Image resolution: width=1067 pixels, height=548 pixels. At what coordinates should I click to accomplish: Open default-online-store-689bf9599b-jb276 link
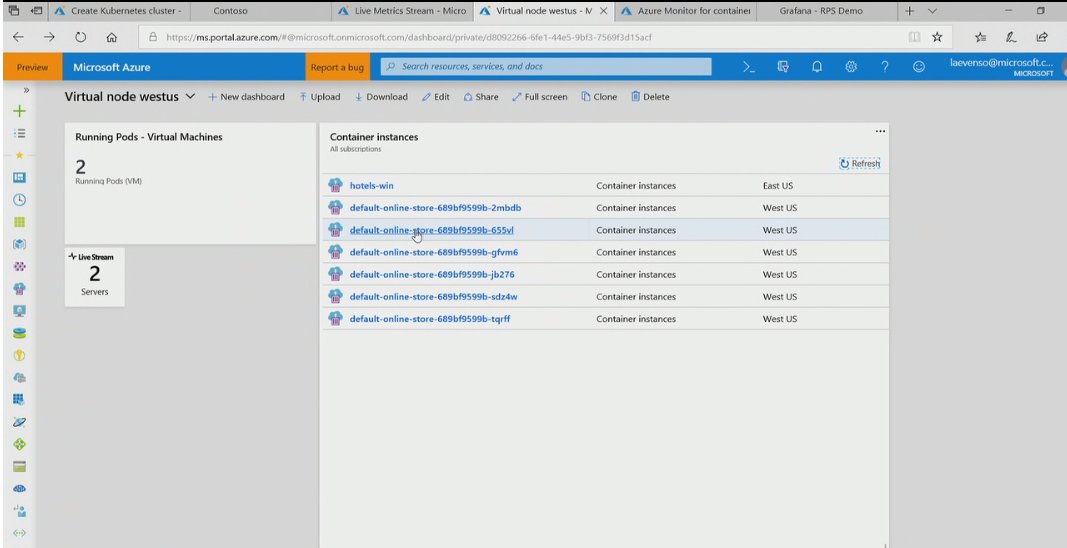point(432,274)
